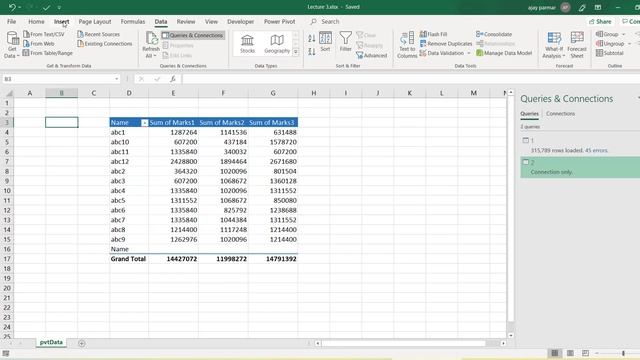The height and width of the screenshot is (360, 640).
Task: Undo the last action
Action: [x=12, y=7]
